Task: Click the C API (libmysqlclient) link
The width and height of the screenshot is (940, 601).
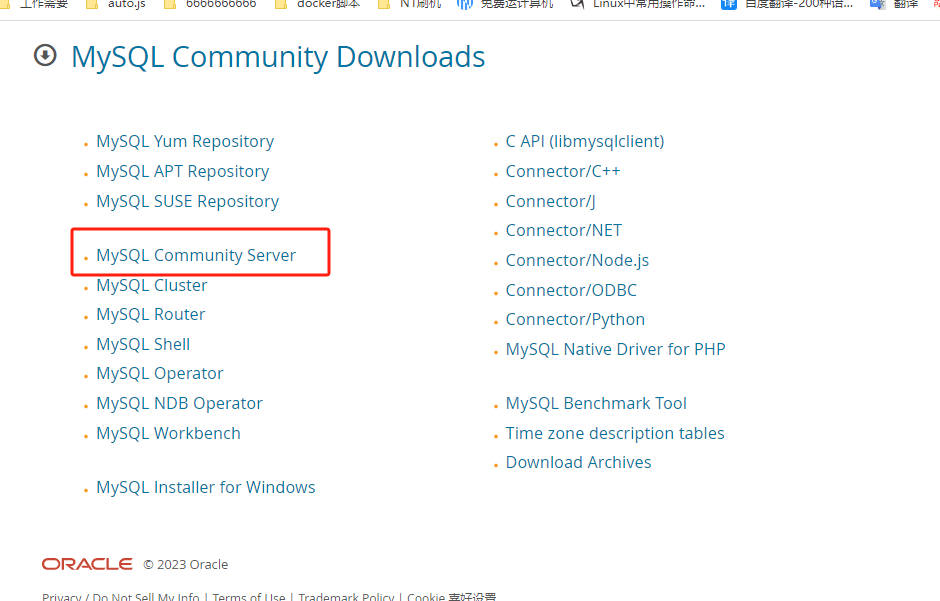Action: pos(585,141)
